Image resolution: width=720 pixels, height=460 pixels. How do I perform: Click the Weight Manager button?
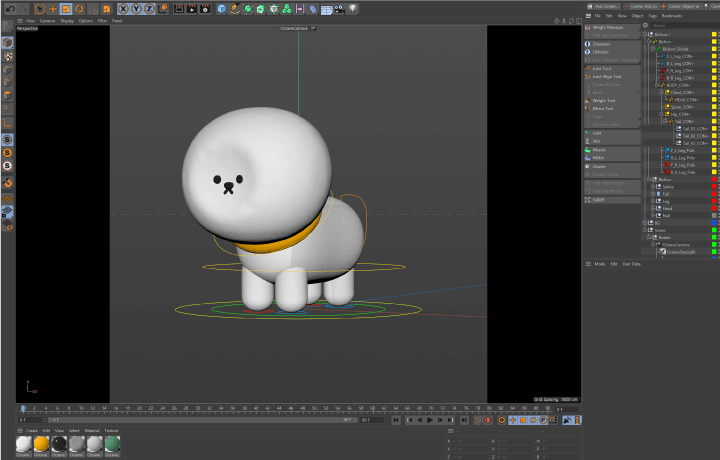[x=613, y=28]
